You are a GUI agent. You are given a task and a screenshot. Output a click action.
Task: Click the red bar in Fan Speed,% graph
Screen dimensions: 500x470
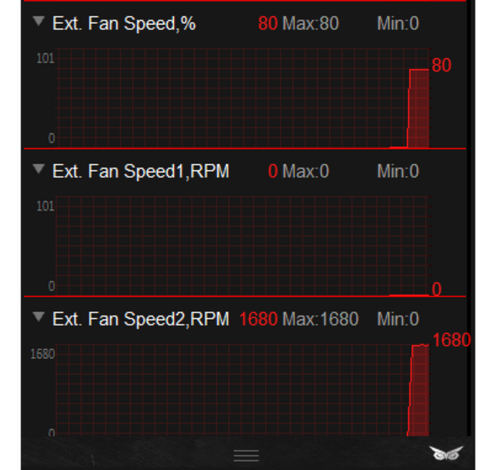click(419, 109)
